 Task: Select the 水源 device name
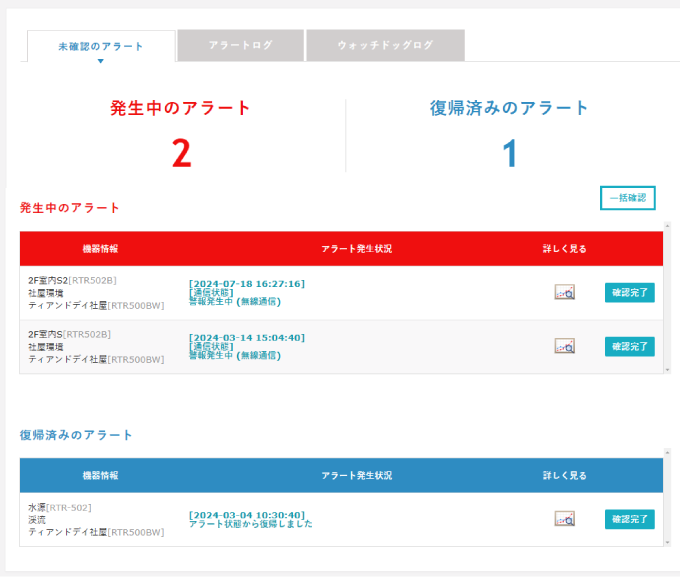[x=37, y=507]
